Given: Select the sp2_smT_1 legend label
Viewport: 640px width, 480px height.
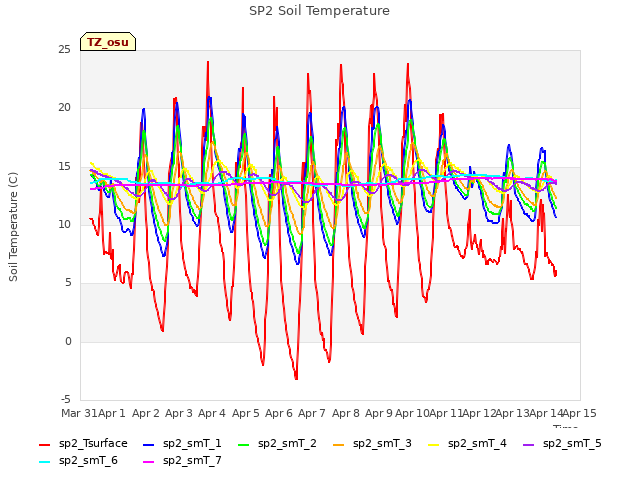Looking at the screenshot, I should (x=192, y=444).
